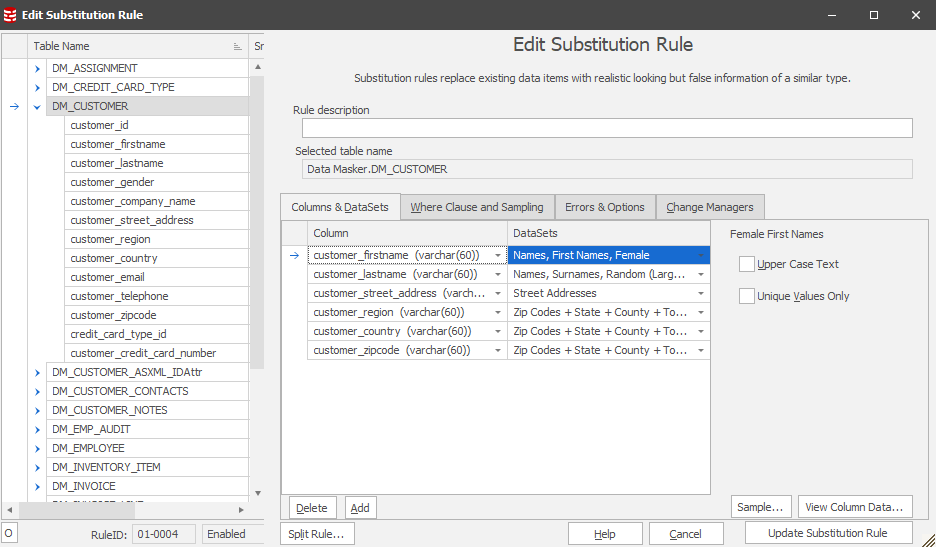
Task: Click the Table Name column sort icon
Action: tap(237, 46)
